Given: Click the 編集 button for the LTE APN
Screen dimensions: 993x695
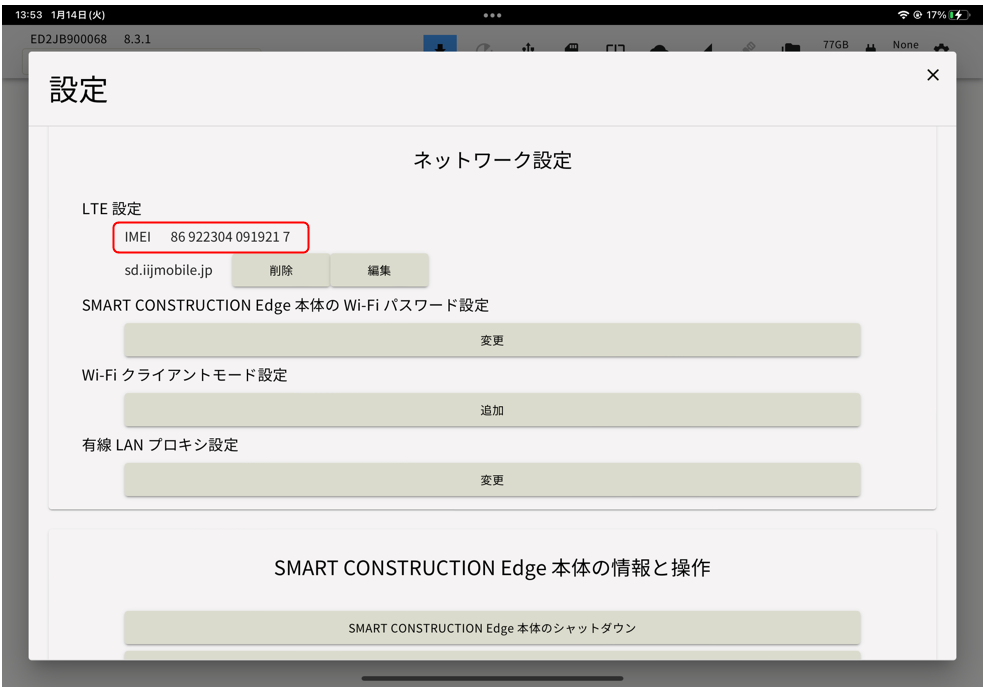Looking at the screenshot, I should pyautogui.click(x=379, y=270).
